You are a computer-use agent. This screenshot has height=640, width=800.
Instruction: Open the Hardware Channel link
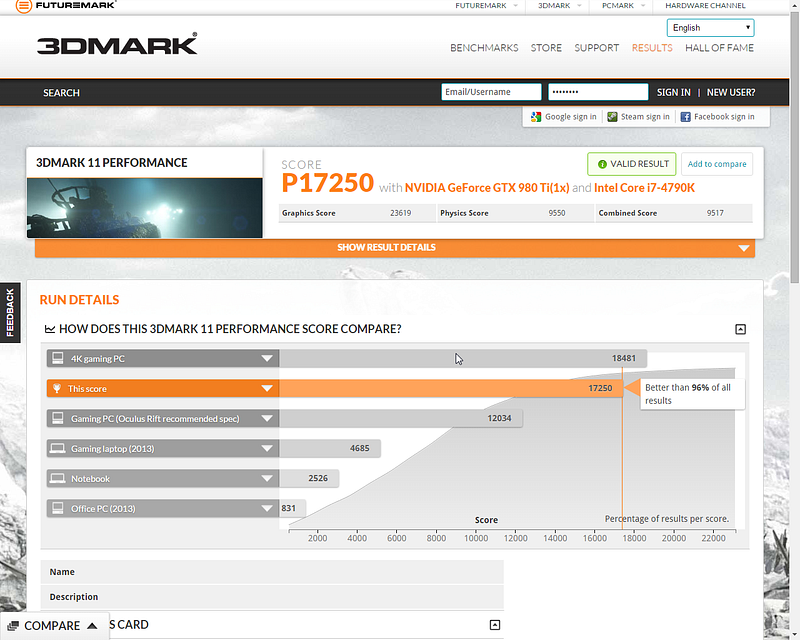pos(705,6)
